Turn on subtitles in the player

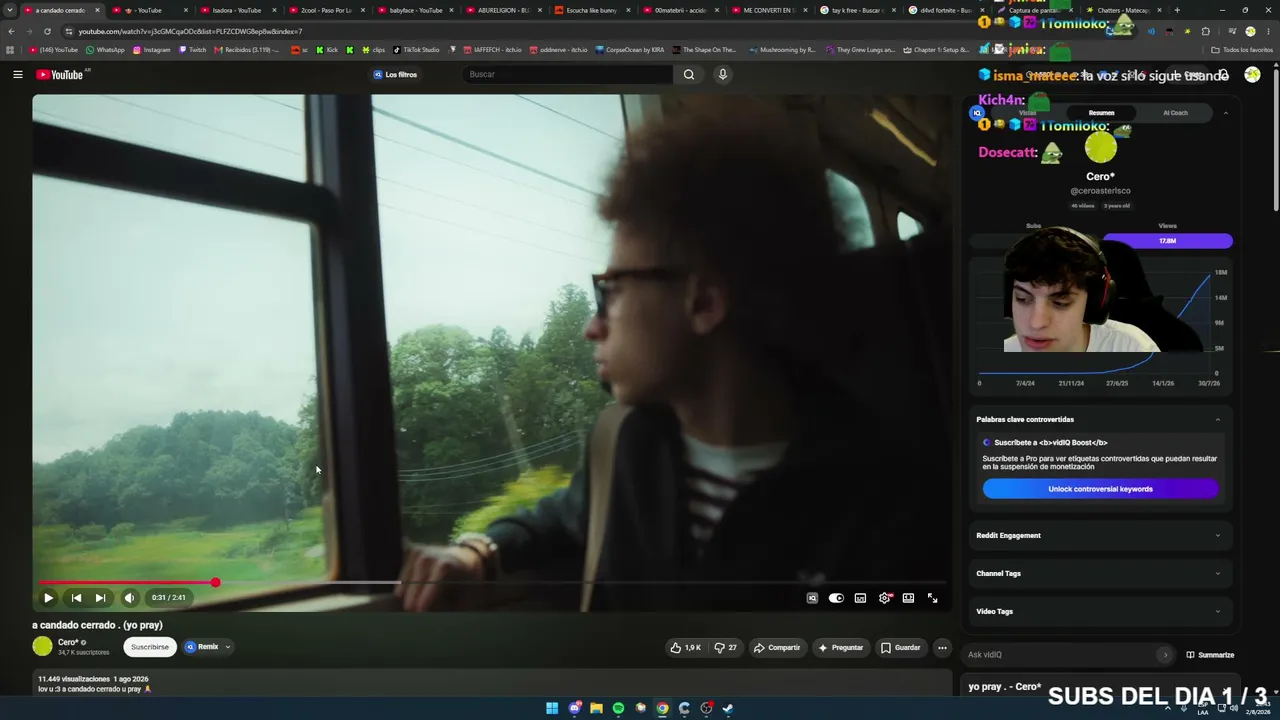pos(860,598)
